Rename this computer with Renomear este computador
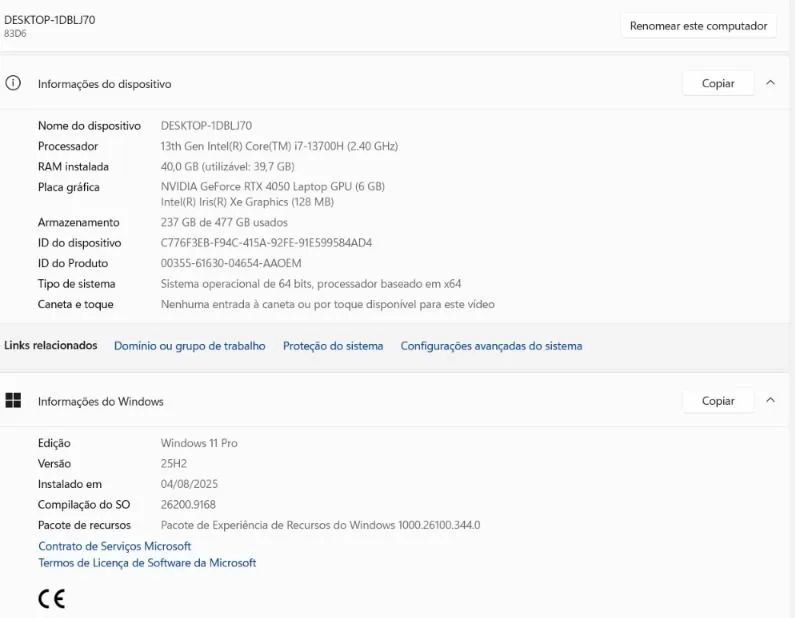 698,26
